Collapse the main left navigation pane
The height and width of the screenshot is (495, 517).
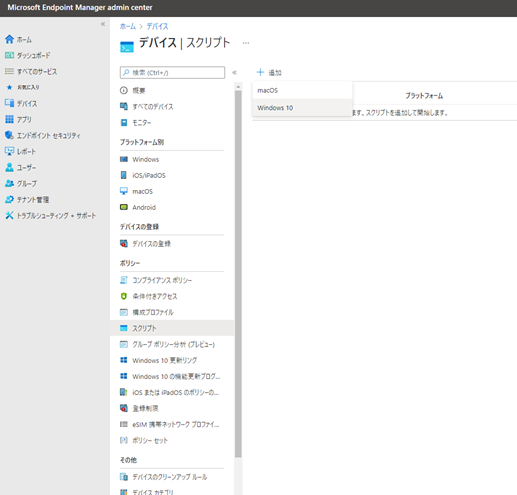point(103,24)
